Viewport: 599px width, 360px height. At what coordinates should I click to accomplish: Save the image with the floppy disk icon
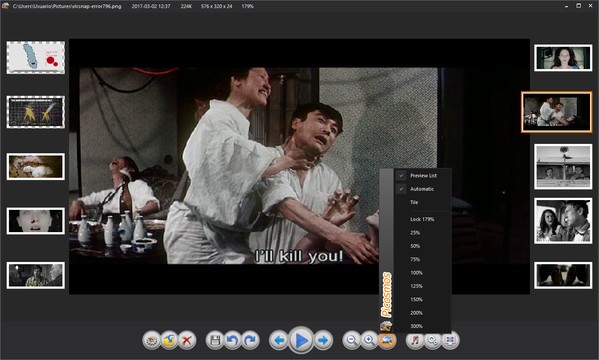coord(215,340)
